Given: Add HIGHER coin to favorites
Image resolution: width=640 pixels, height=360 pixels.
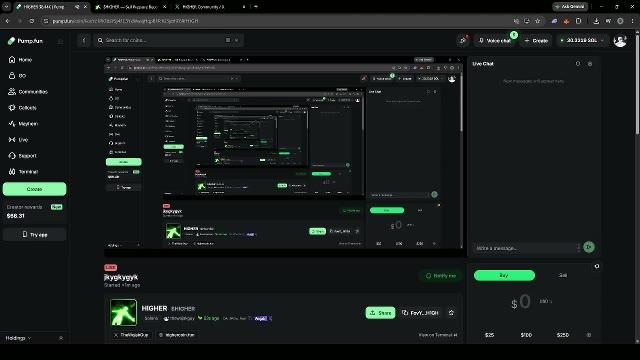Looking at the screenshot, I should pyautogui.click(x=451, y=313).
